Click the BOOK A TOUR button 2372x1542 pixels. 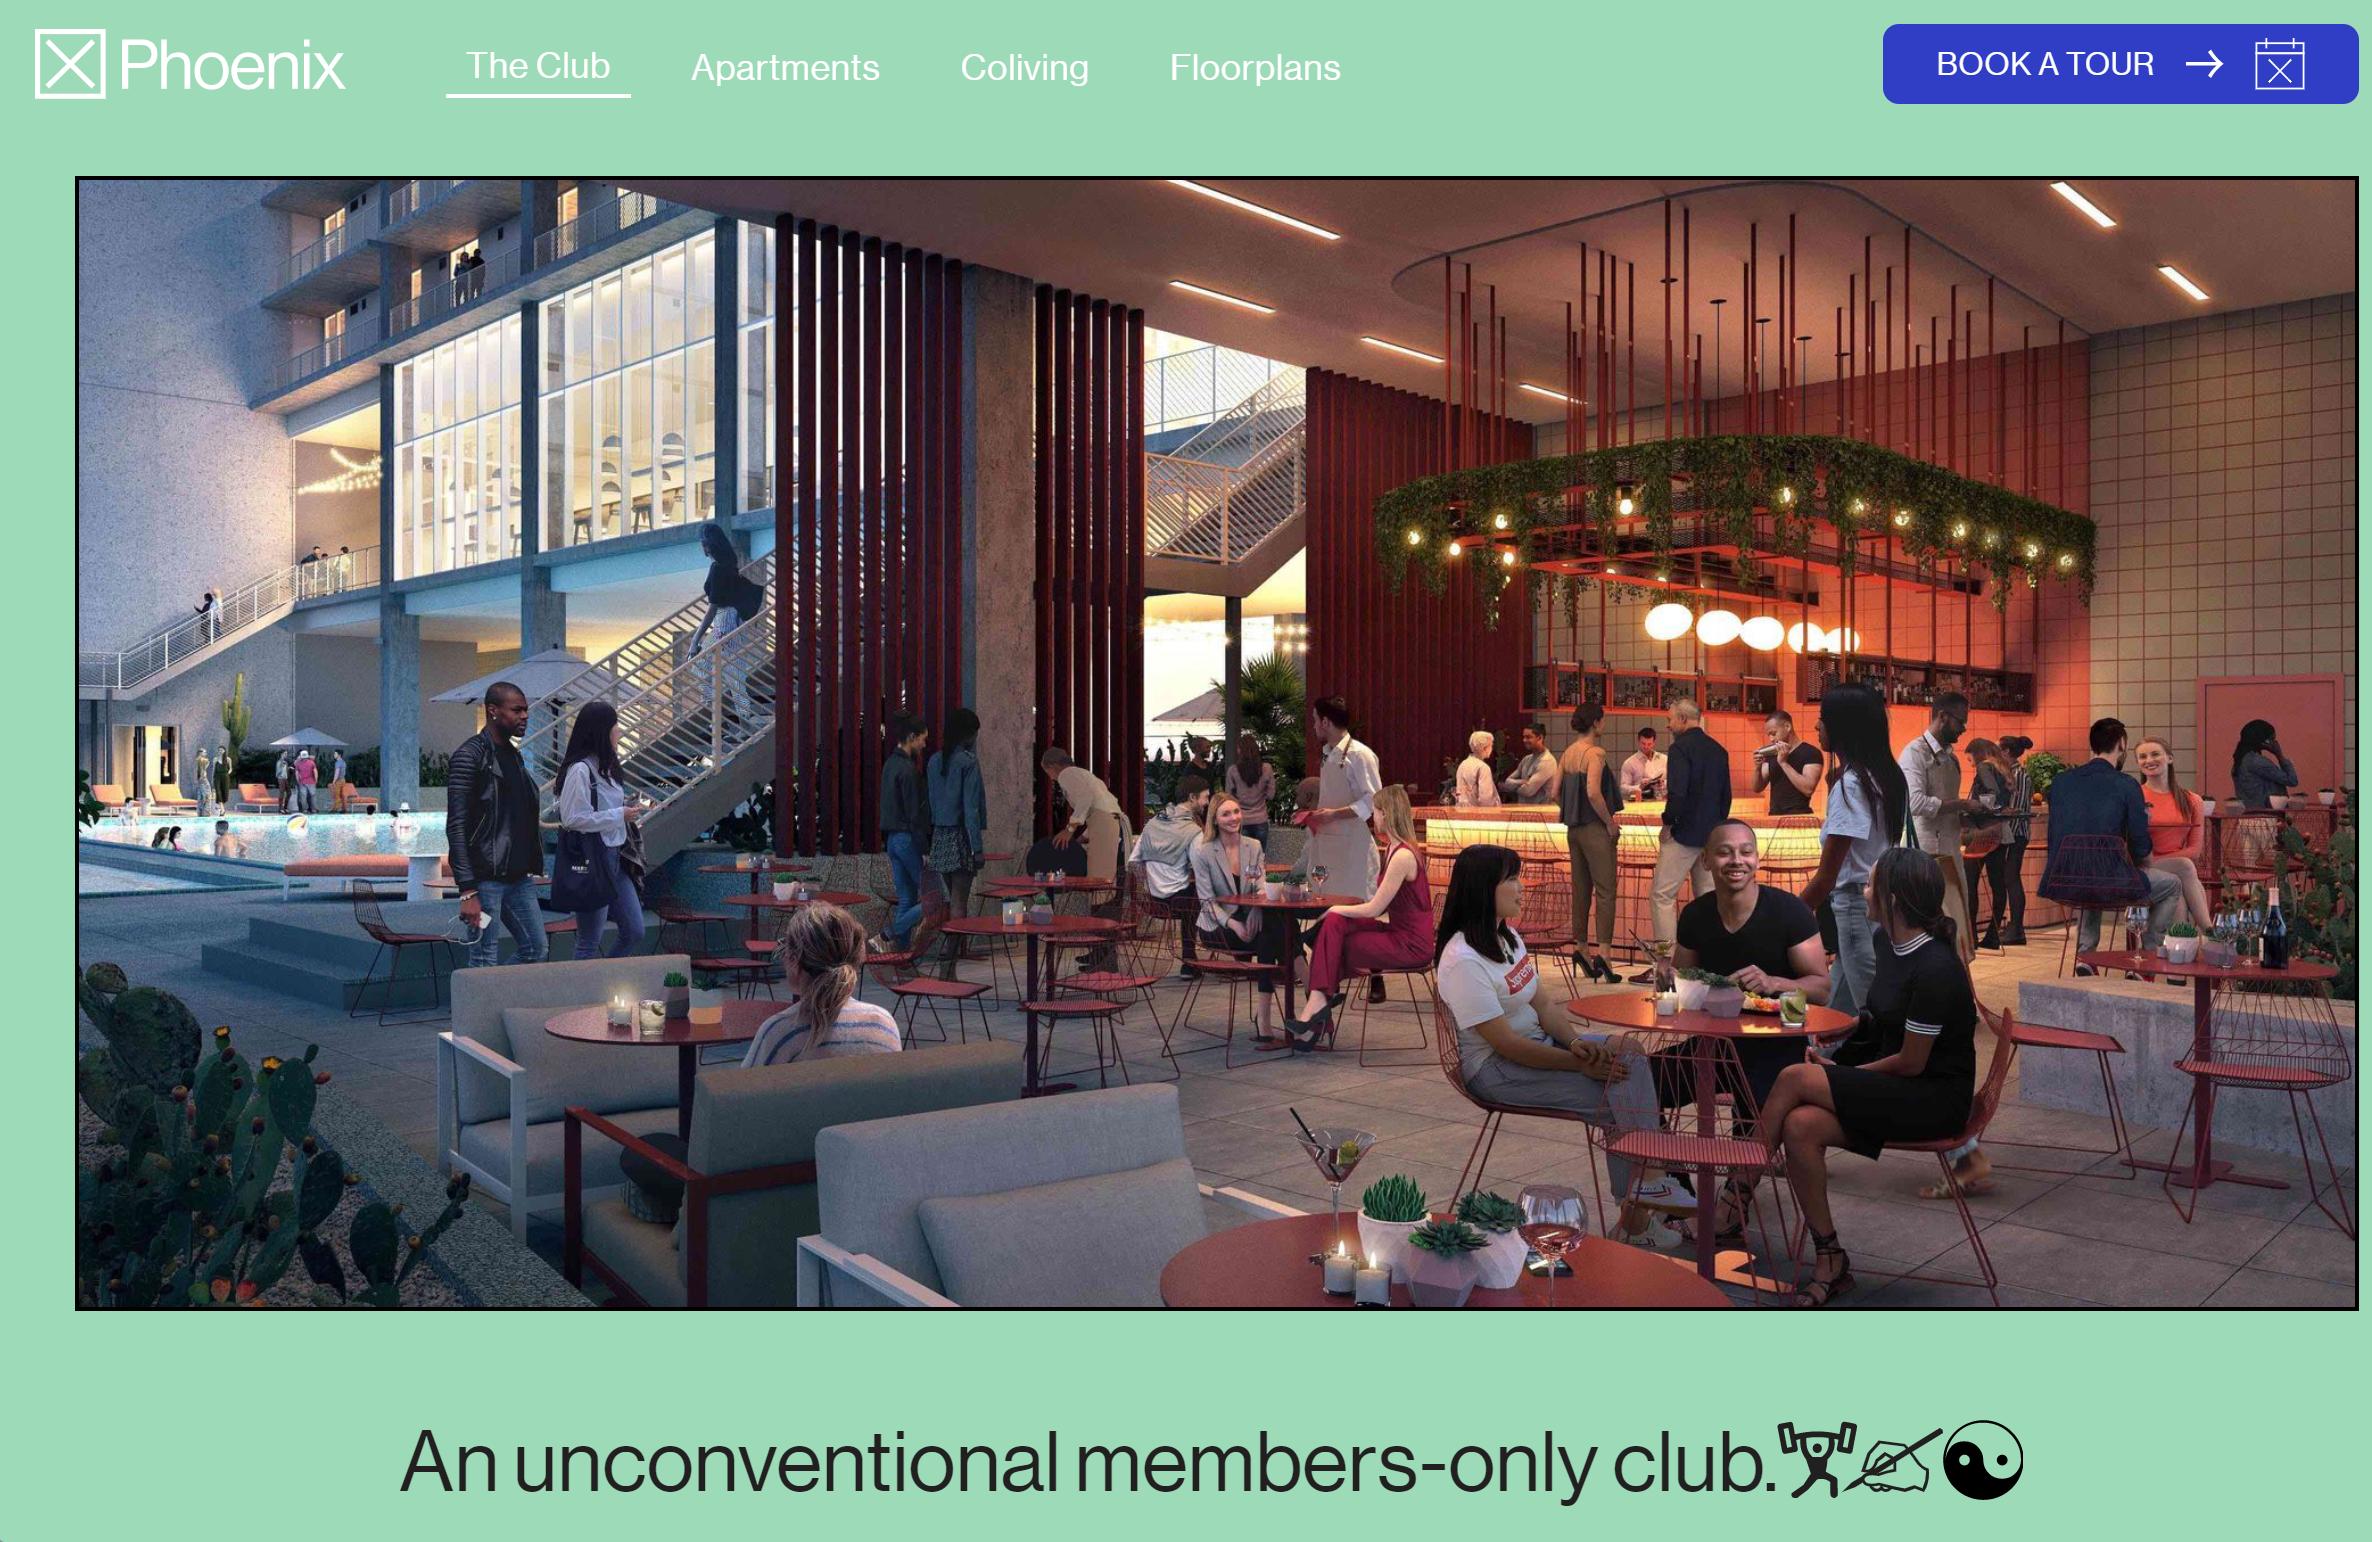pyautogui.click(x=2120, y=64)
